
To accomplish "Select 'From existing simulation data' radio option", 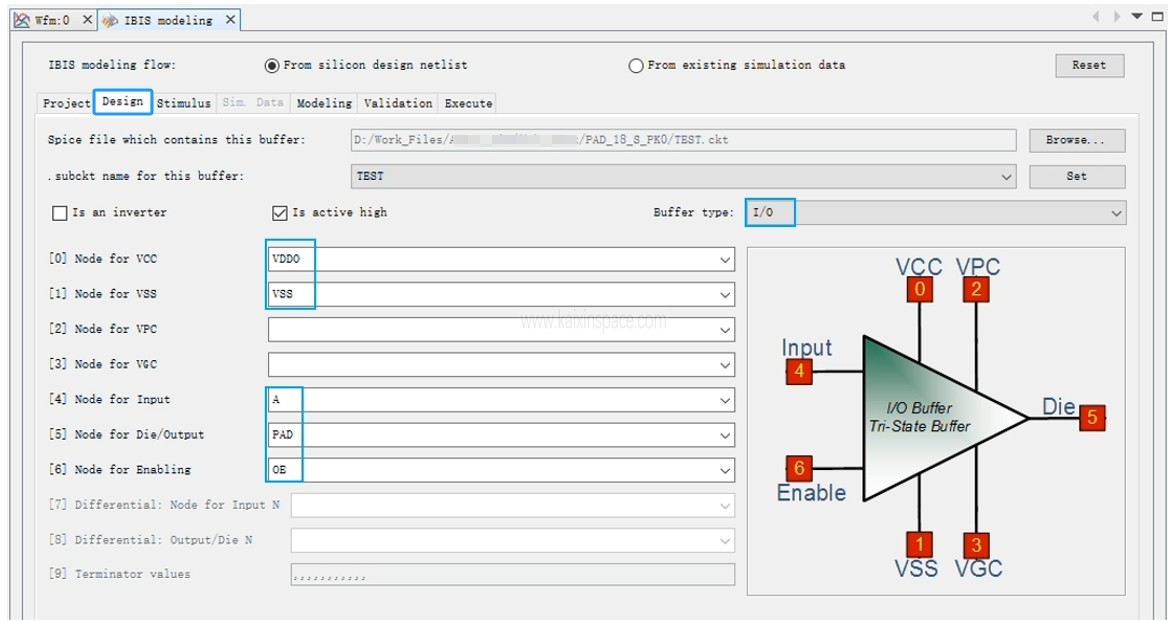I will [x=636, y=66].
